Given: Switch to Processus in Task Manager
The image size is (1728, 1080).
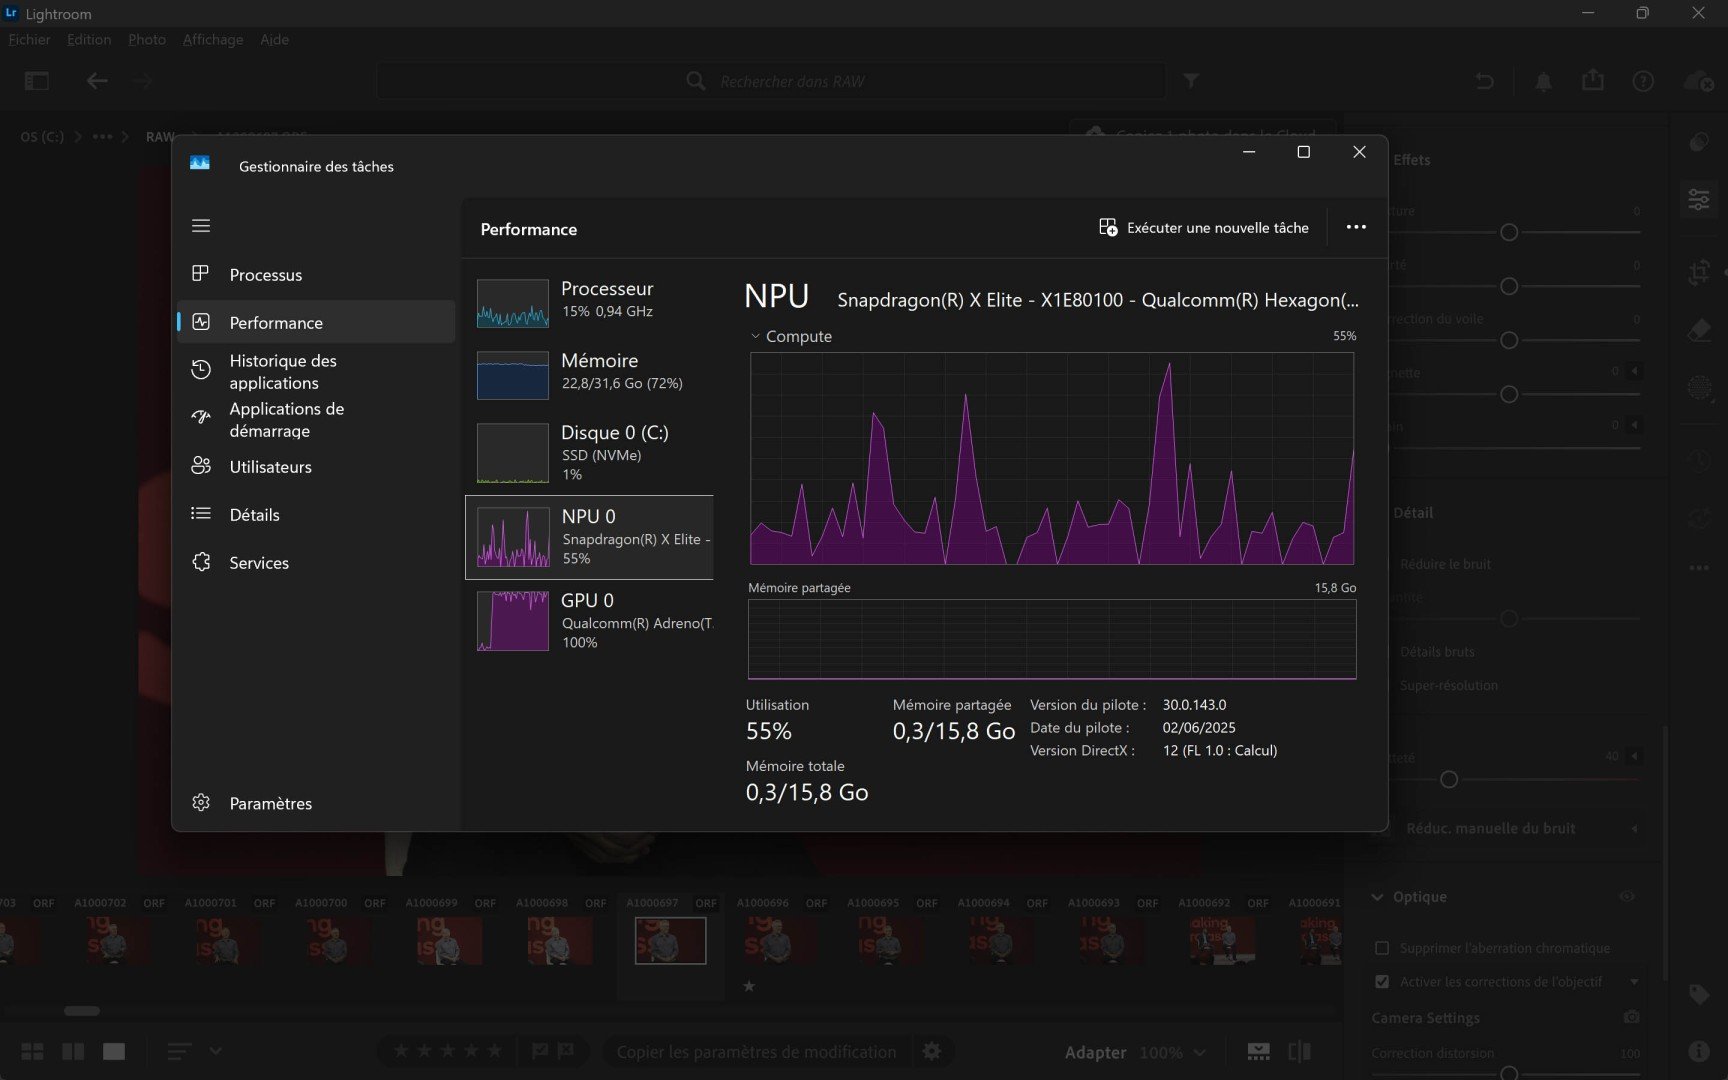Looking at the screenshot, I should [x=316, y=275].
